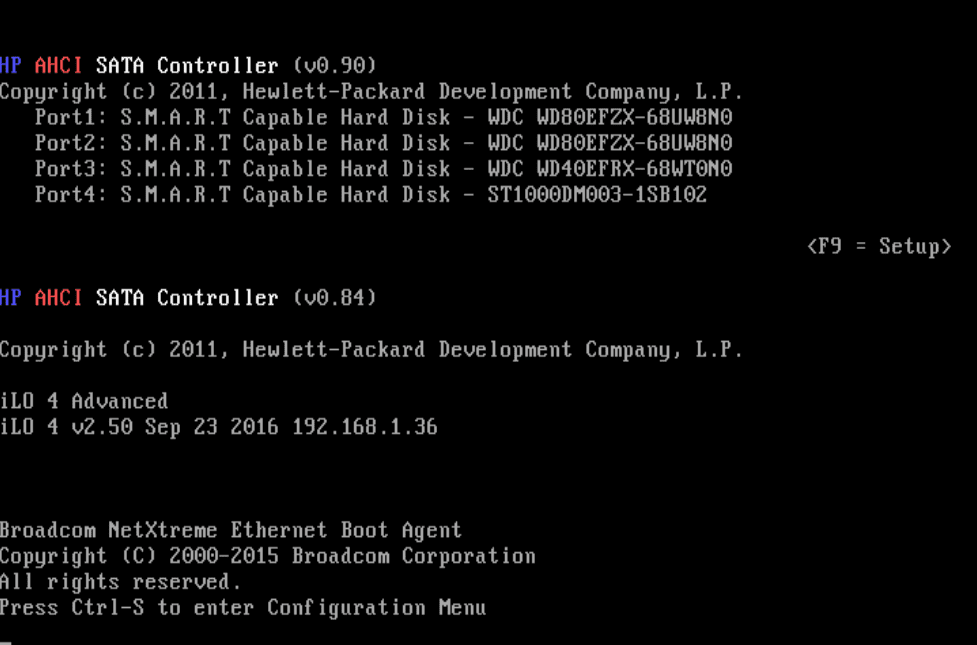The image size is (977, 645).
Task: Click the F9 = Setup prompt
Action: point(878,246)
